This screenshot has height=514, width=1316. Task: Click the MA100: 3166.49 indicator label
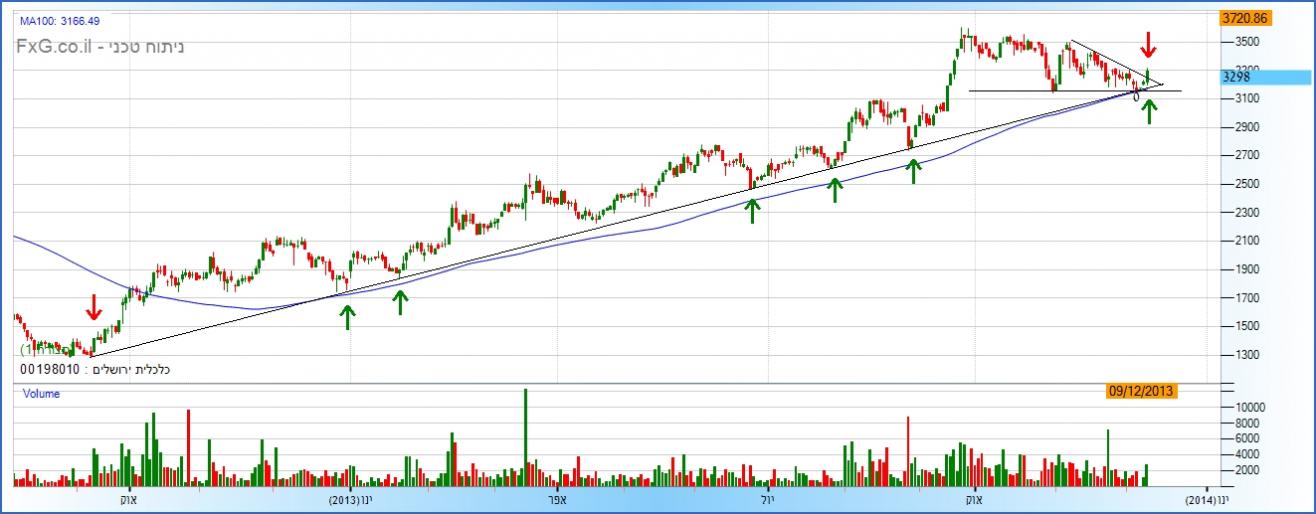[x=60, y=20]
